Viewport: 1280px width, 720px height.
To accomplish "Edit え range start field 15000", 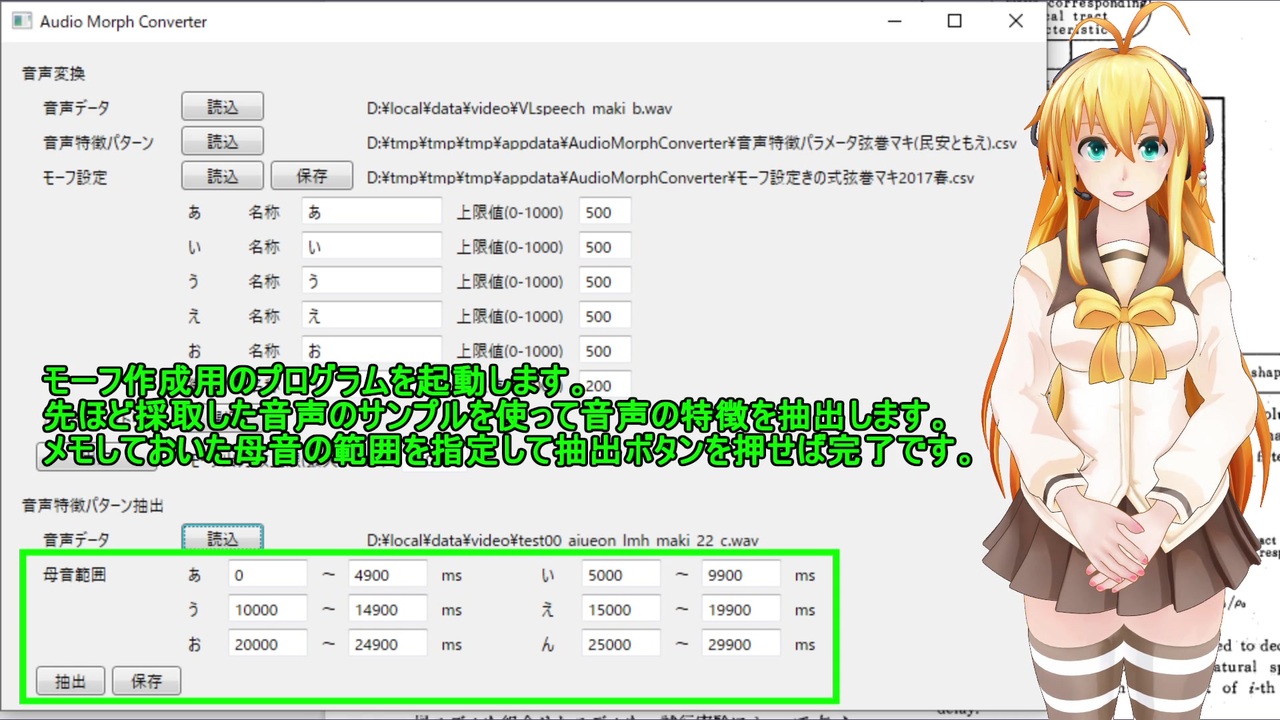I will coord(621,610).
